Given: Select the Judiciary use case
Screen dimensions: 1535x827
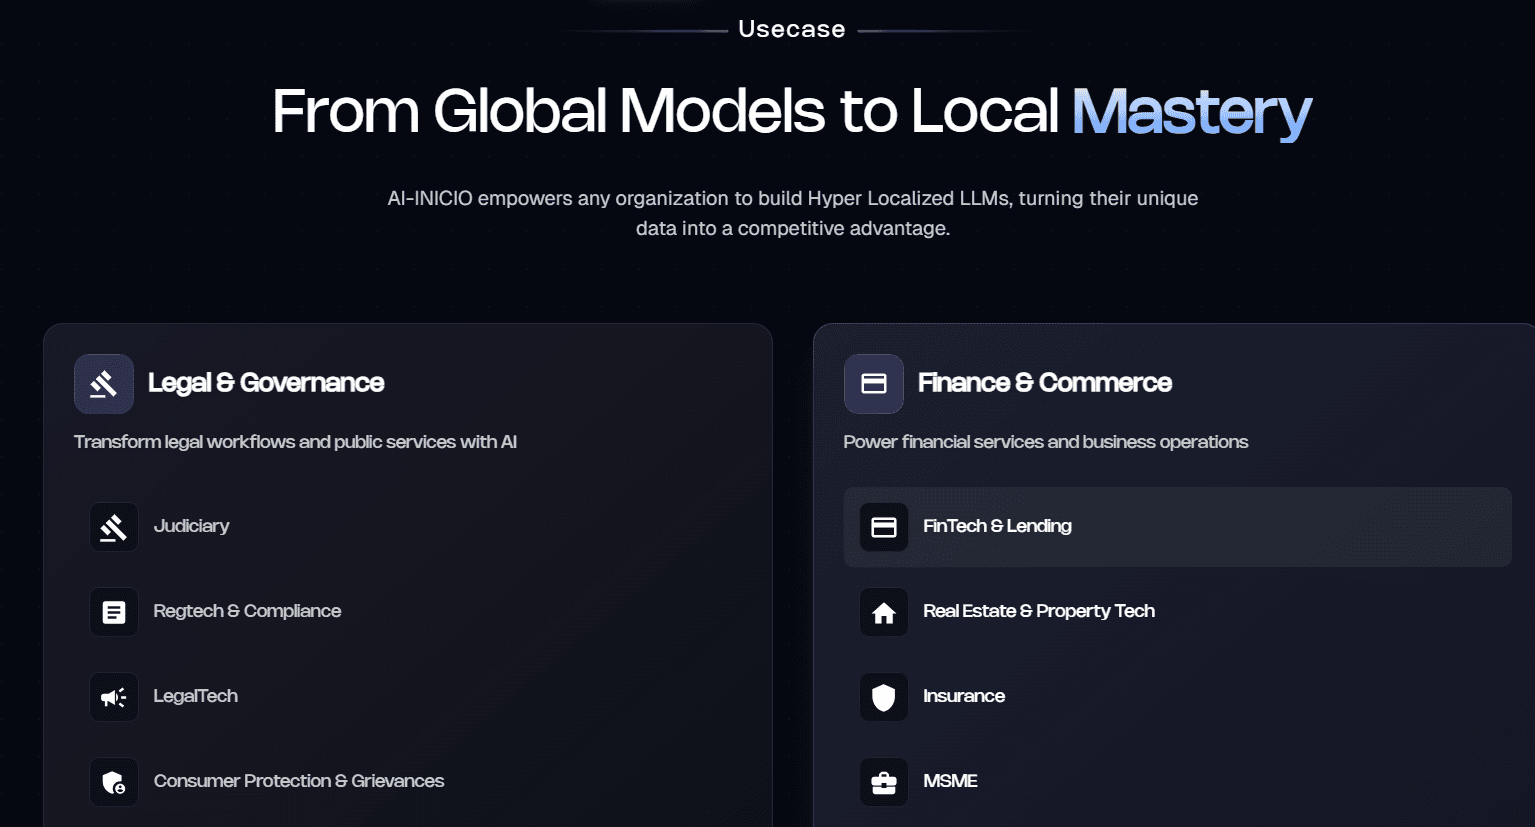Looking at the screenshot, I should click(x=191, y=526).
